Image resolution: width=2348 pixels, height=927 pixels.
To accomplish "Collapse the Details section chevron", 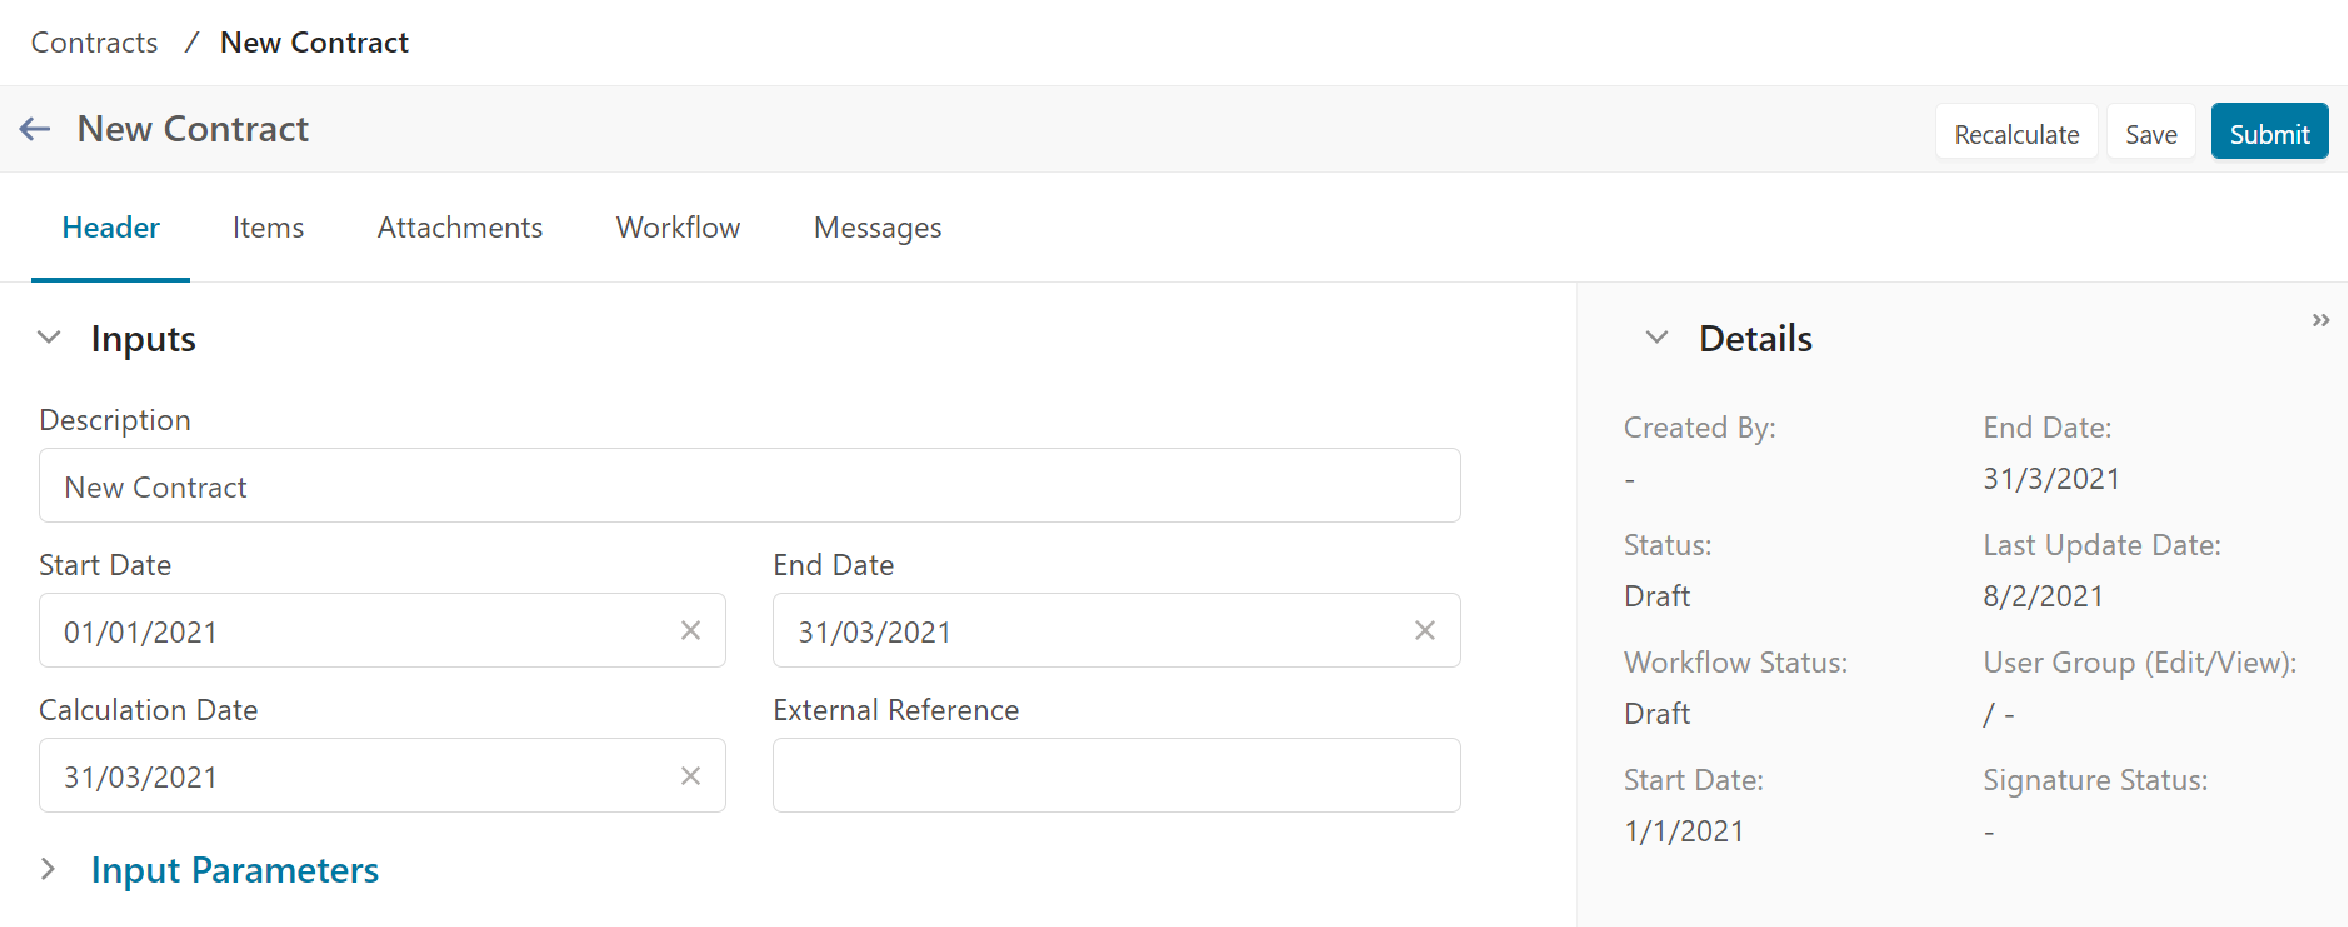I will [1656, 338].
